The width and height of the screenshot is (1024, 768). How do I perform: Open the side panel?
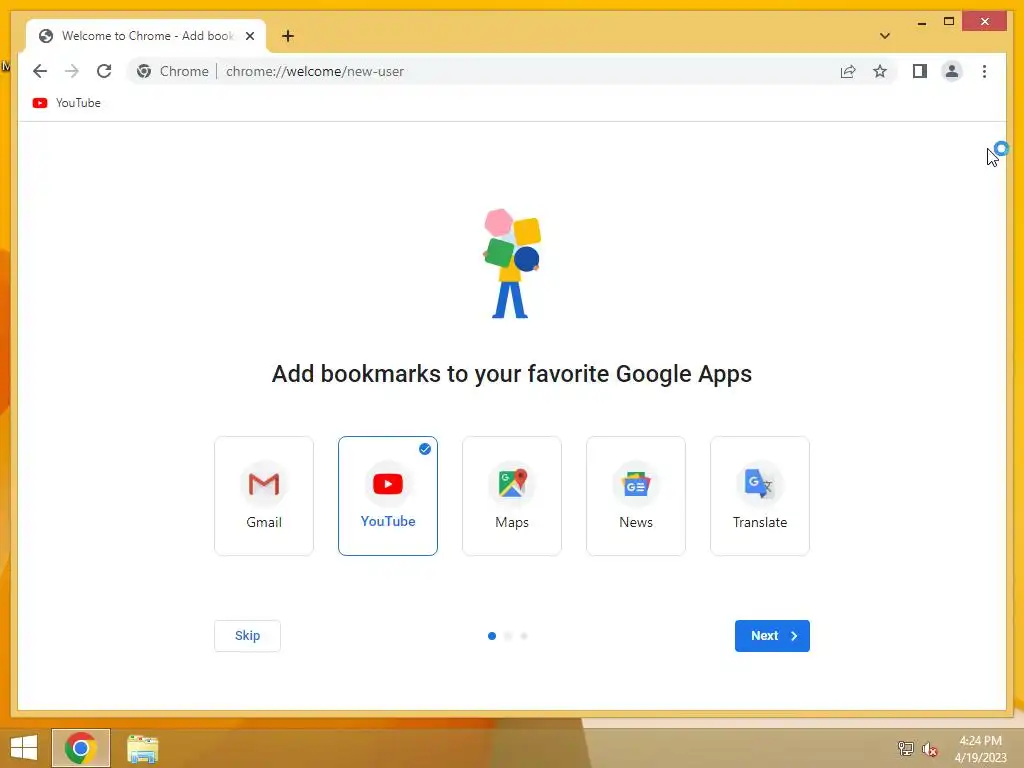click(x=920, y=71)
